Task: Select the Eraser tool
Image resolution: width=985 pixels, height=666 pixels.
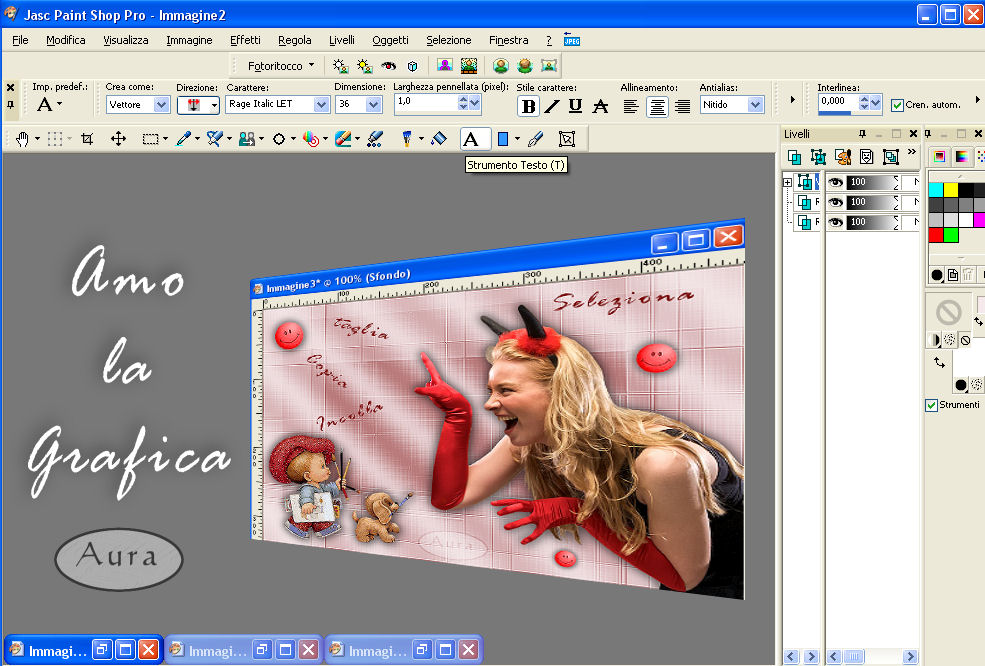Action: pos(343,139)
